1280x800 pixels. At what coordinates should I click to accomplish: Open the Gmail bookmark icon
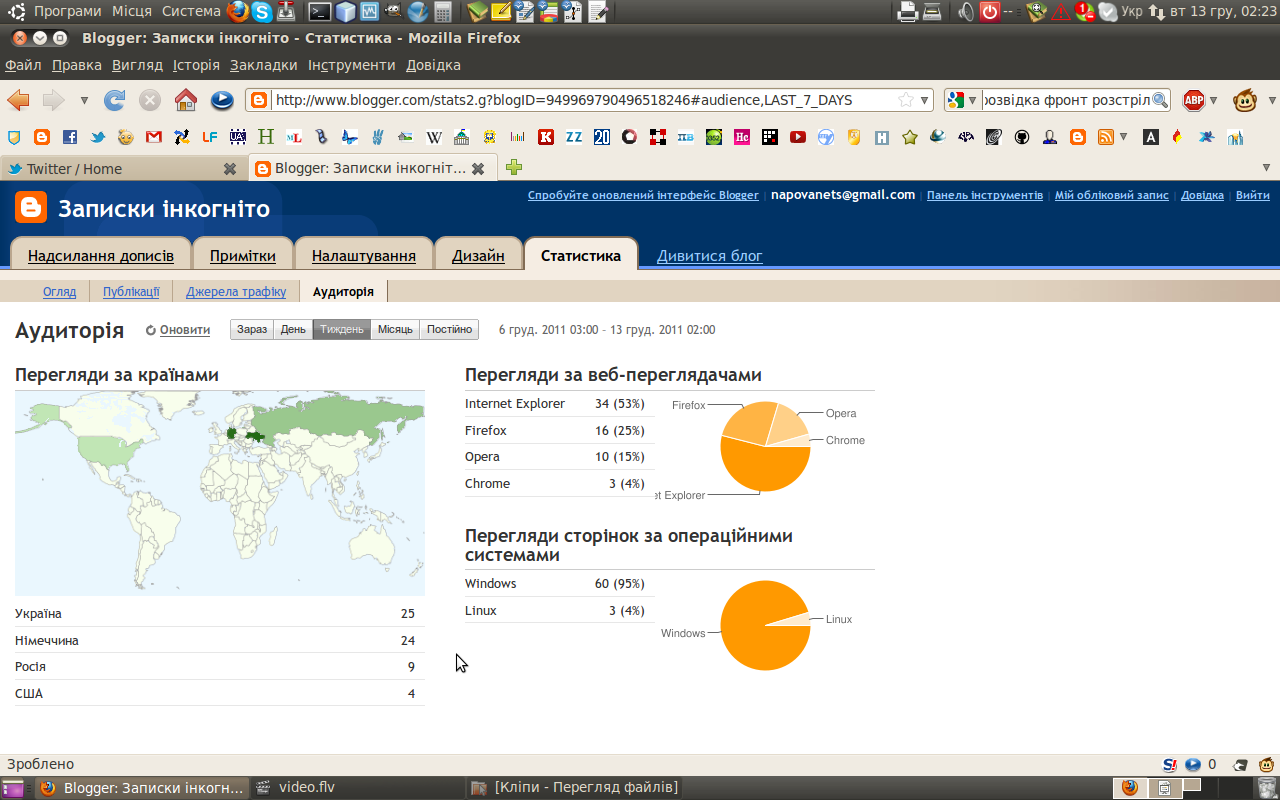[153, 137]
